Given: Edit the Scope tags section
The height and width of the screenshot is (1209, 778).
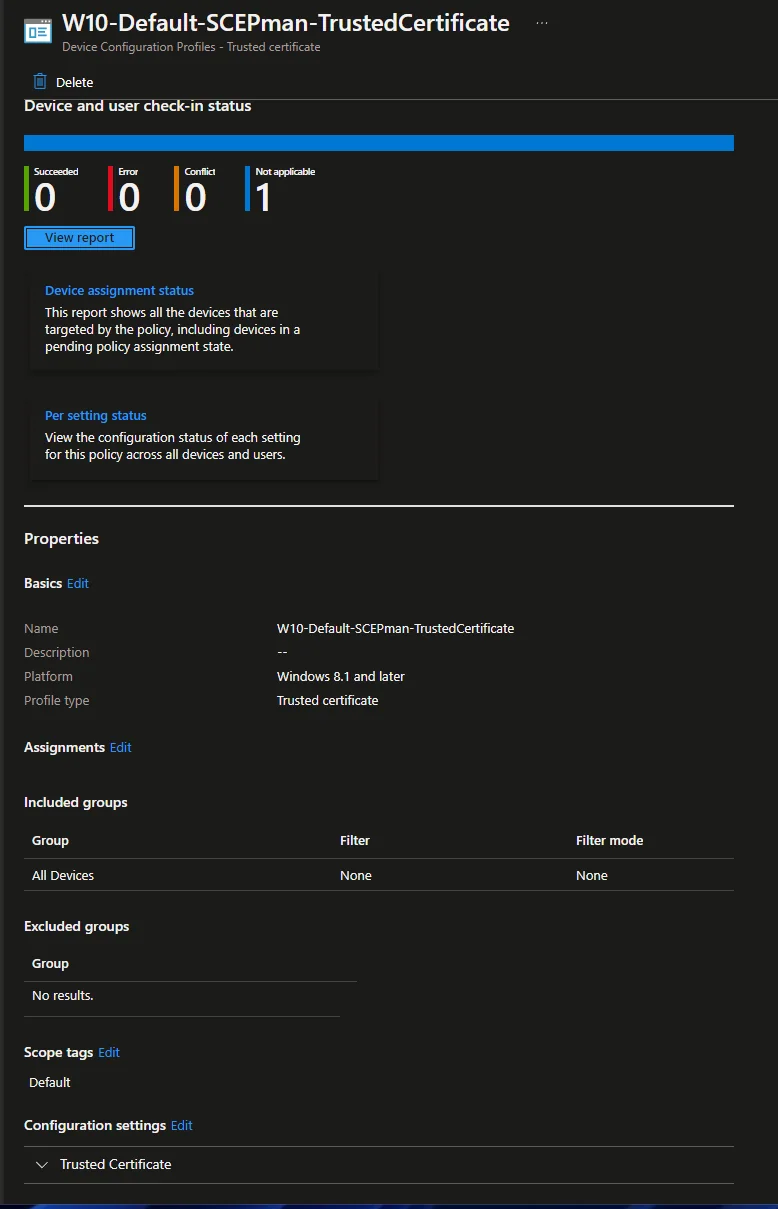Looking at the screenshot, I should pyautogui.click(x=109, y=1053).
